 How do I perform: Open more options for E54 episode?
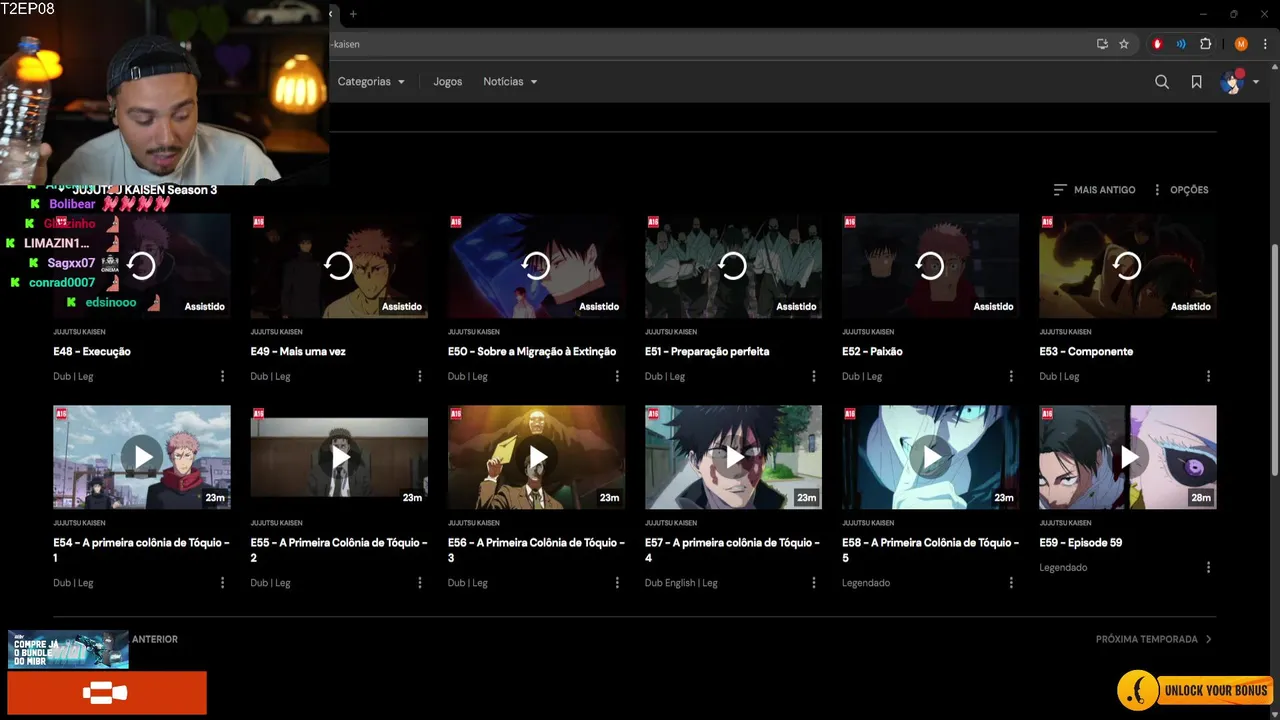[x=222, y=582]
